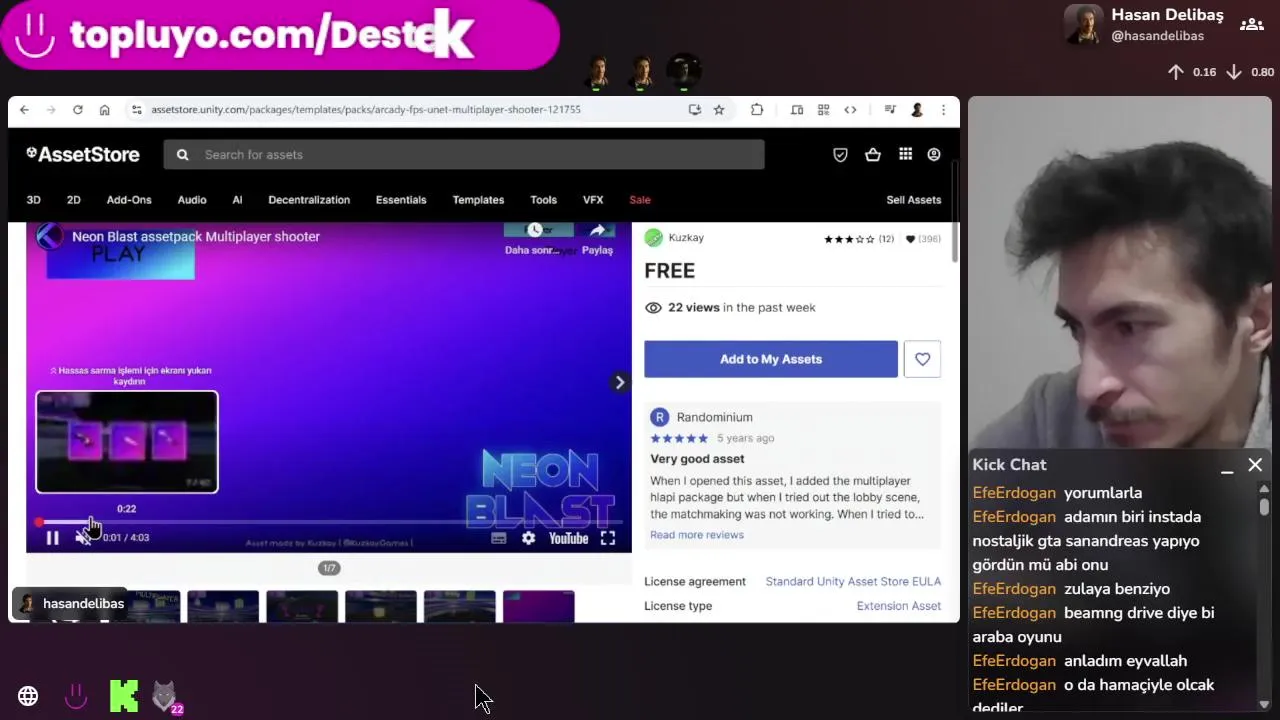The height and width of the screenshot is (720, 1280).
Task: Open the Templates category
Action: tap(478, 200)
